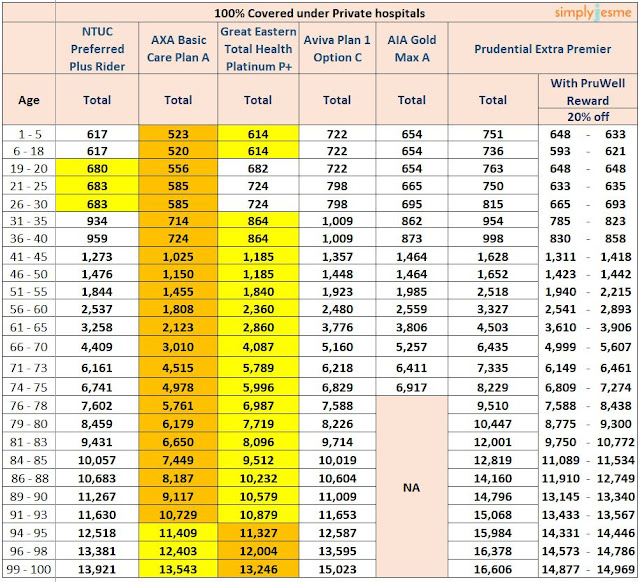Click AXA value 714
This screenshot has height=582, width=640.
178,221
